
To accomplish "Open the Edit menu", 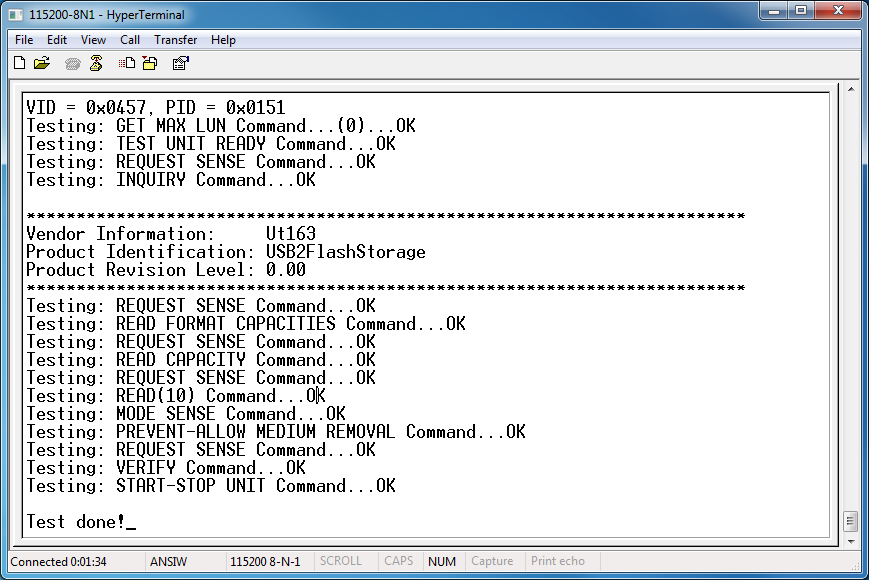I will click(57, 40).
